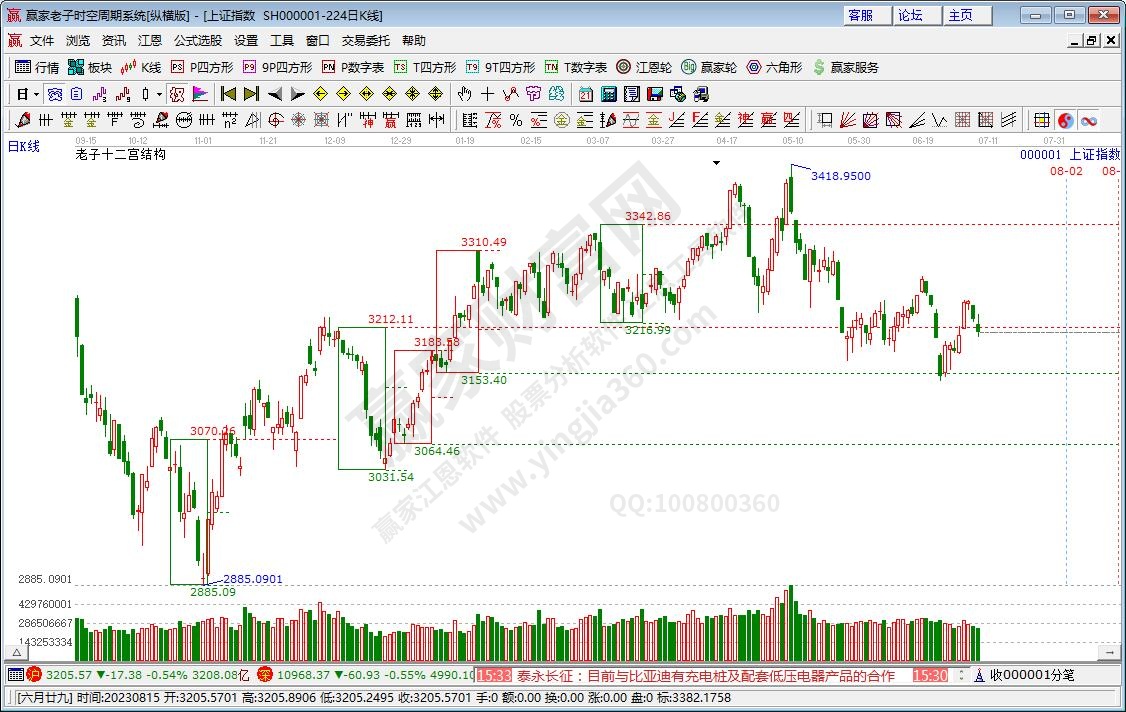Jump to the first bar of the chart
1126x712 pixels.
(x=228, y=94)
